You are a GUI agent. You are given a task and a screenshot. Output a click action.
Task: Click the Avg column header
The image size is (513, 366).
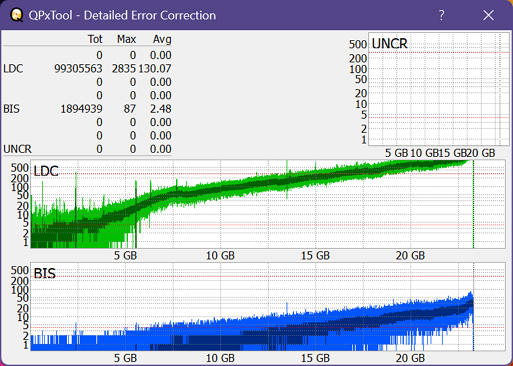[162, 39]
